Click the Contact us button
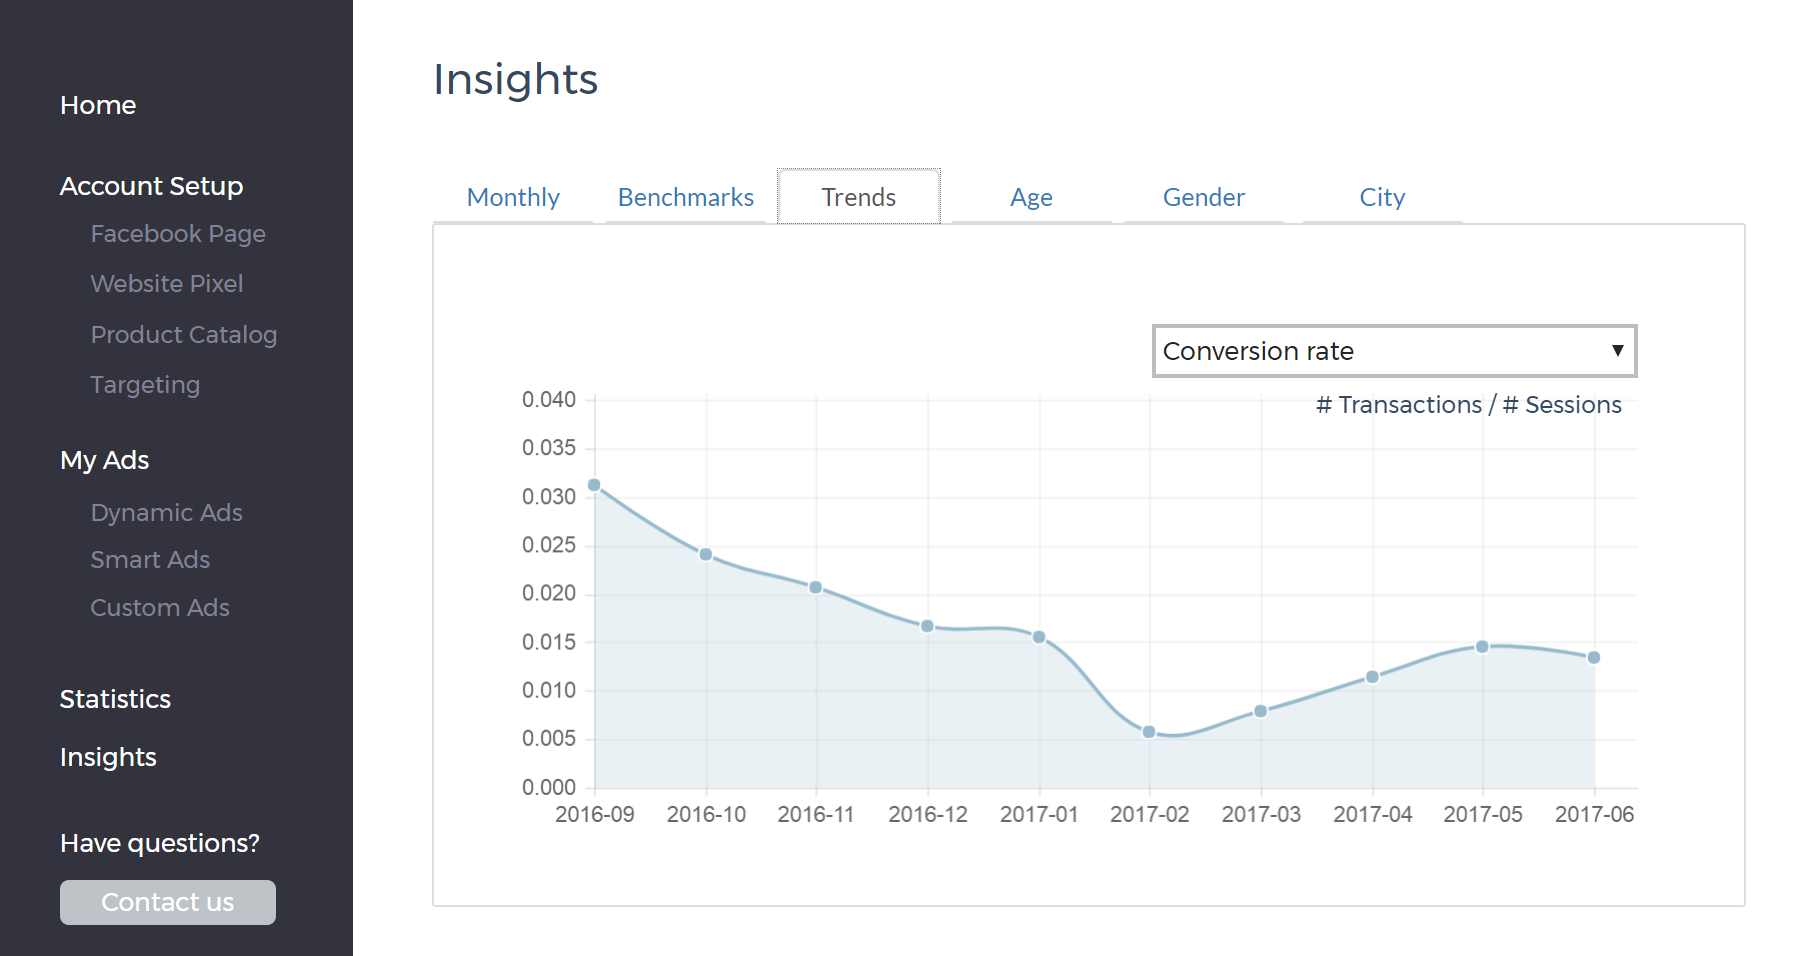Image resolution: width=1810 pixels, height=956 pixels. tap(168, 902)
